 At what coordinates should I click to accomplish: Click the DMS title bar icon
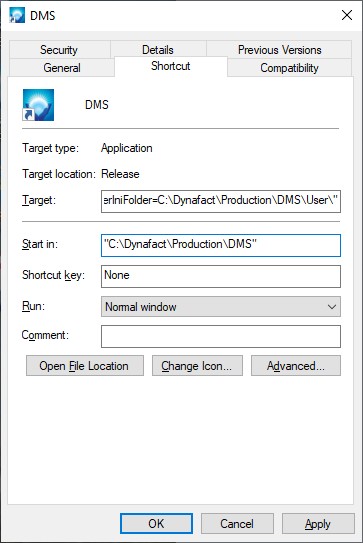[17, 15]
